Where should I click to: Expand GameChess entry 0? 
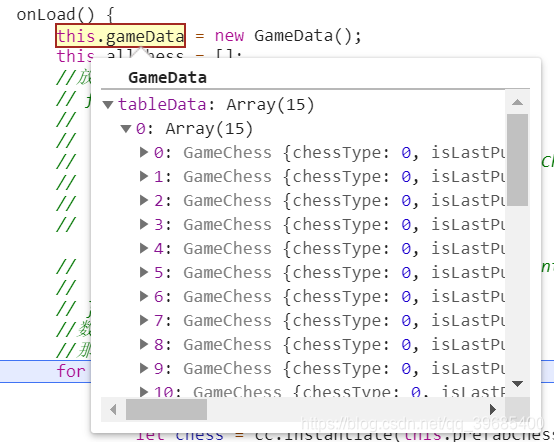pyautogui.click(x=144, y=152)
